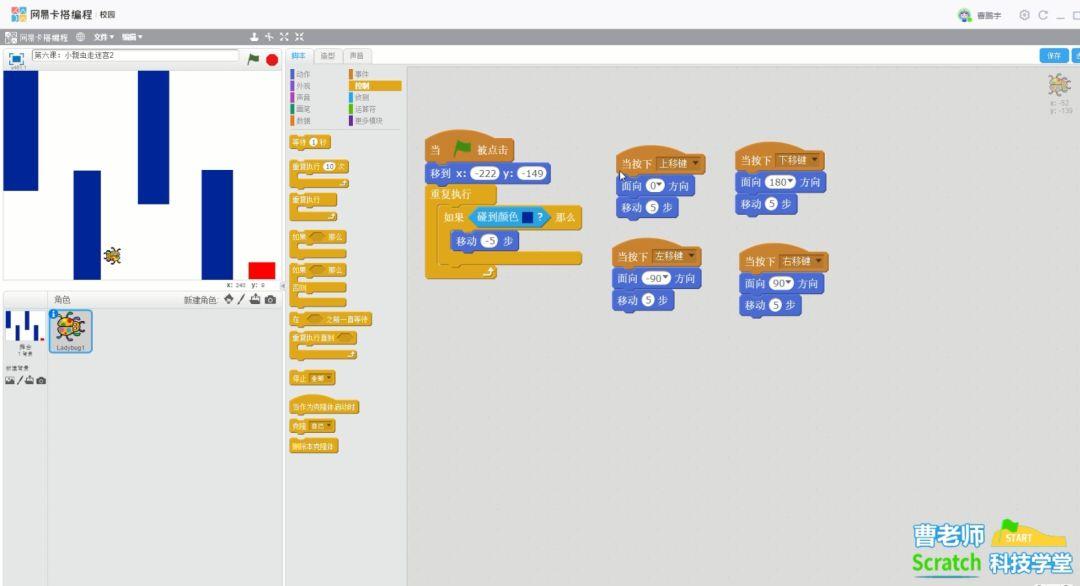Select the shrink sprite tool icon
The image size is (1080, 586).
(x=299, y=37)
